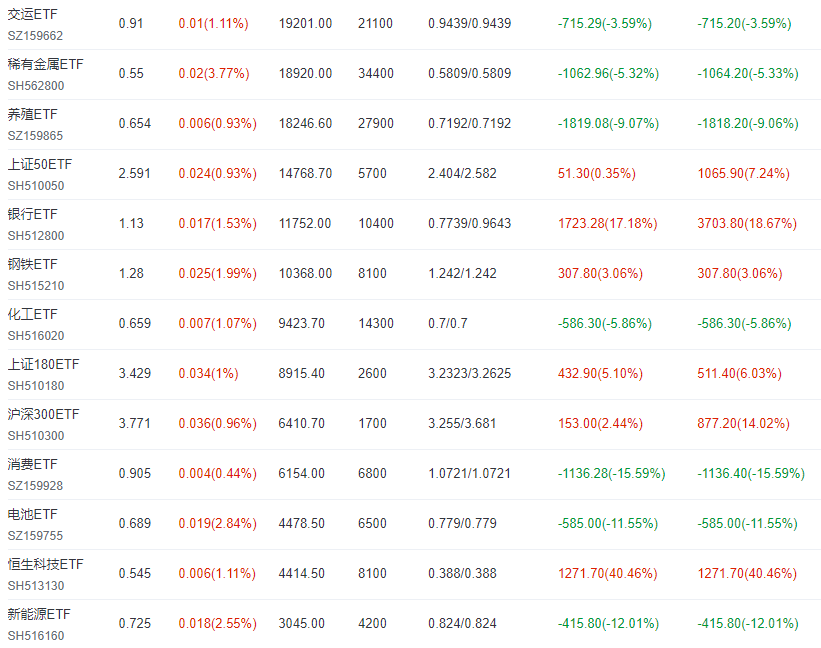Image resolution: width=821 pixels, height=648 pixels.
Task: Select profit value 1723.28(17.18%)
Action: tap(607, 224)
